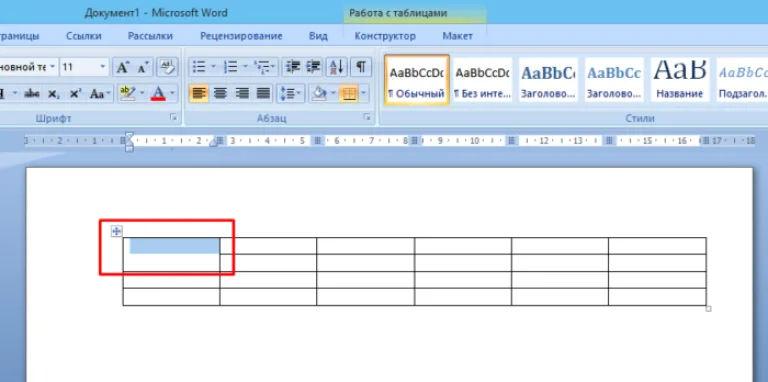
Task: Click the Shrink Font button
Action: click(x=143, y=67)
